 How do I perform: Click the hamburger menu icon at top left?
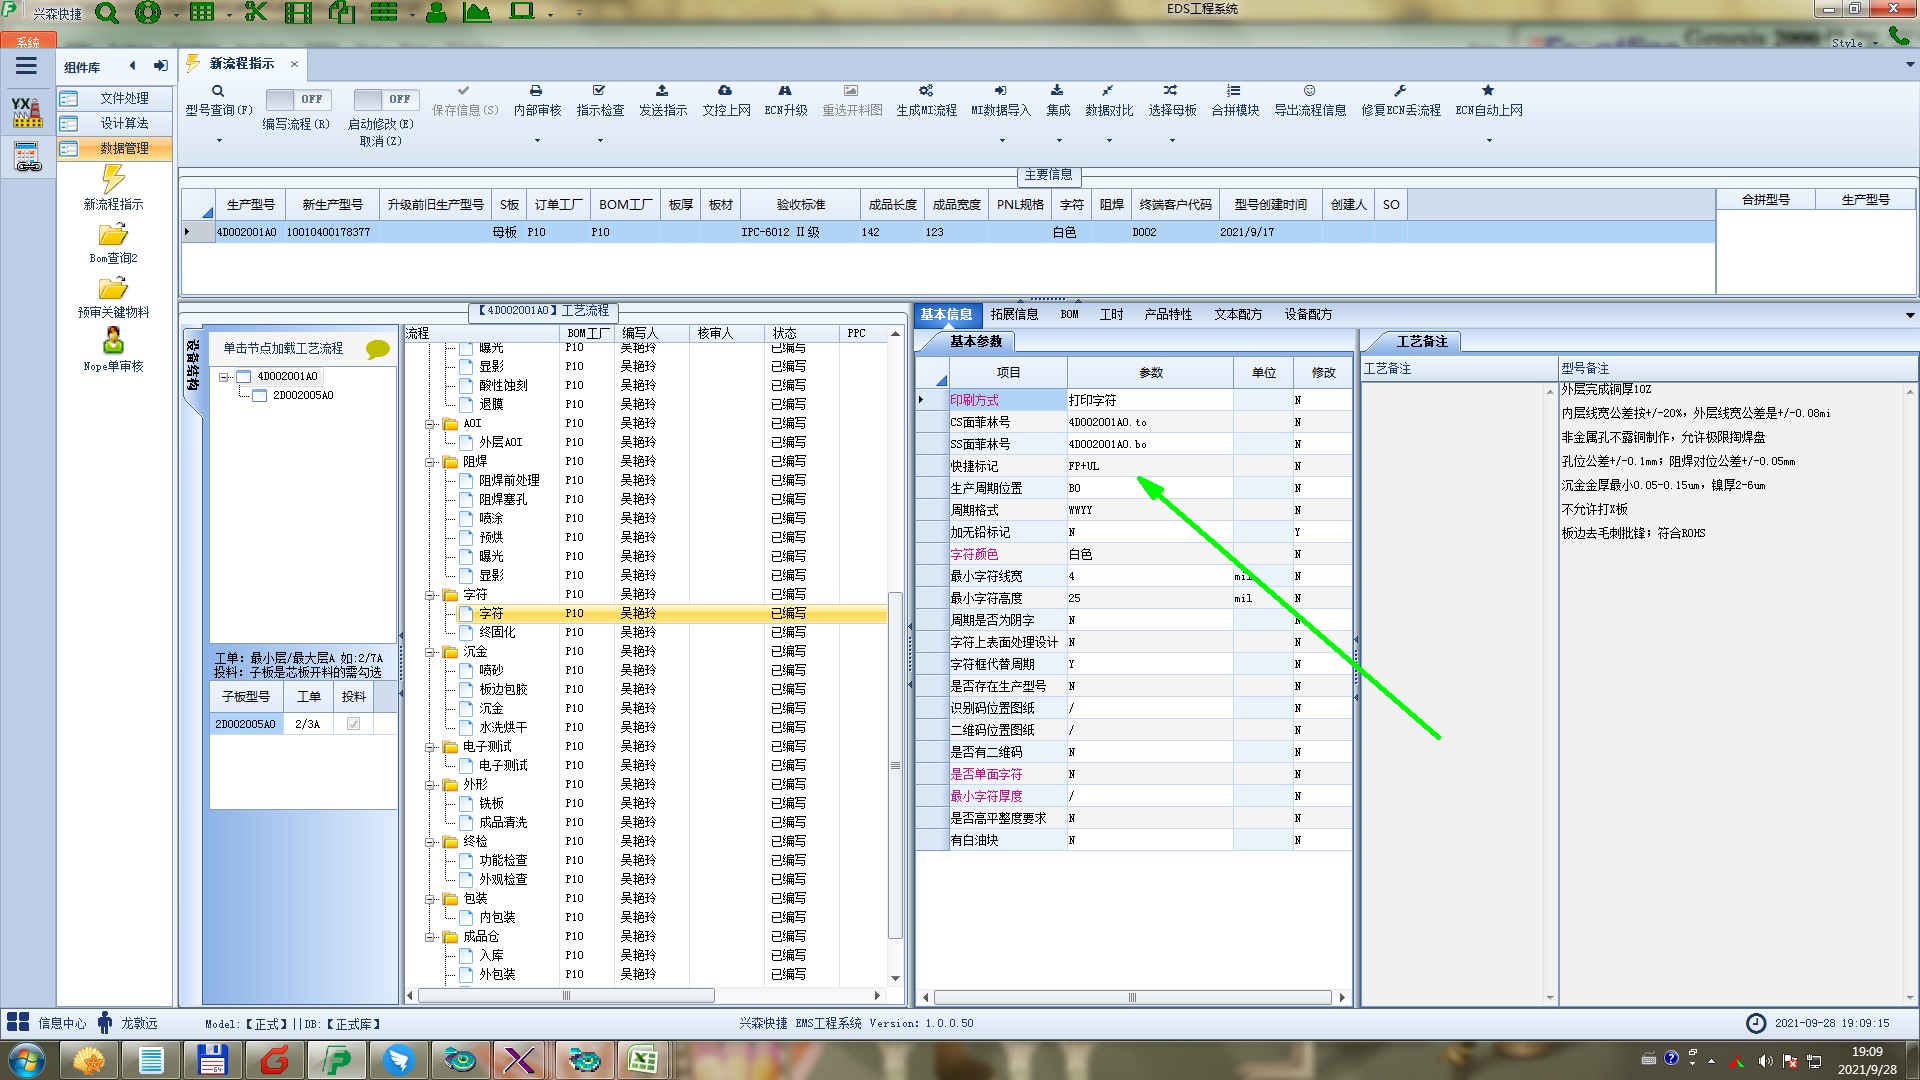pyautogui.click(x=26, y=66)
